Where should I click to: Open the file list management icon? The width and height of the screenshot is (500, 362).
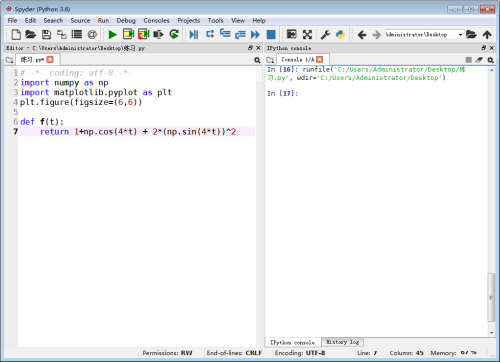click(x=77, y=34)
